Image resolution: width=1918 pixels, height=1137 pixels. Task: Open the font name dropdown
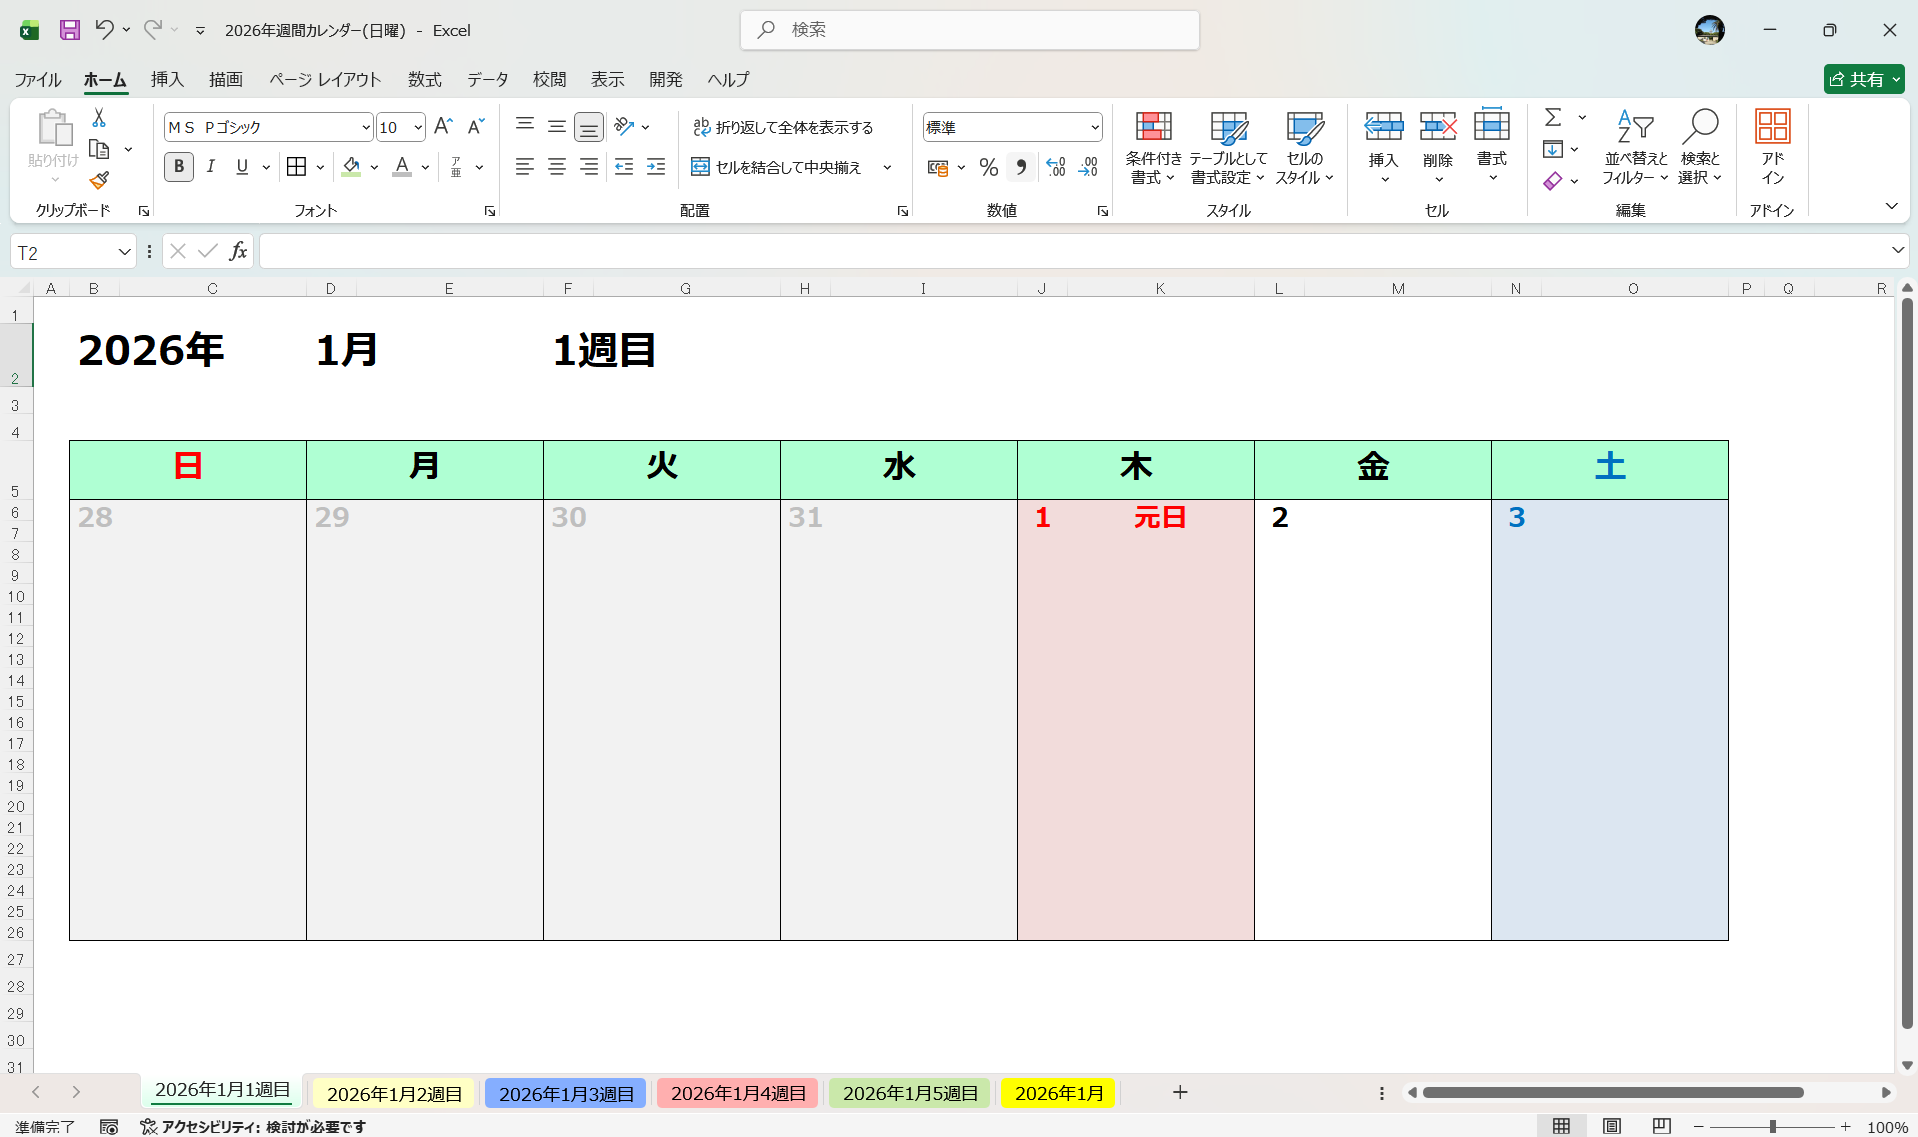[x=366, y=127]
